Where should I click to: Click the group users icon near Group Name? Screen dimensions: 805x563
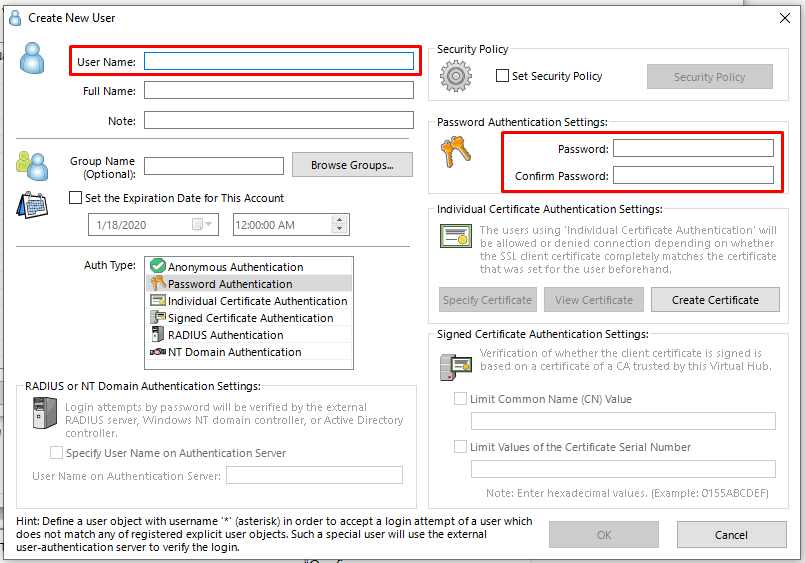click(x=32, y=166)
